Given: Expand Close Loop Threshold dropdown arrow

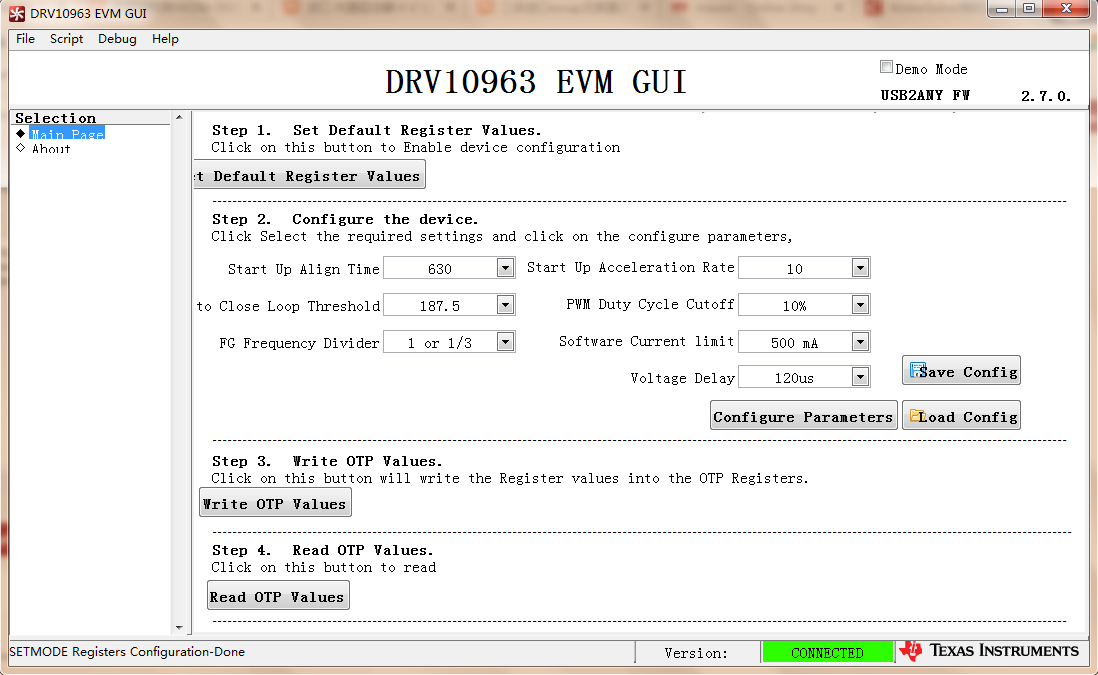Looking at the screenshot, I should pos(505,305).
